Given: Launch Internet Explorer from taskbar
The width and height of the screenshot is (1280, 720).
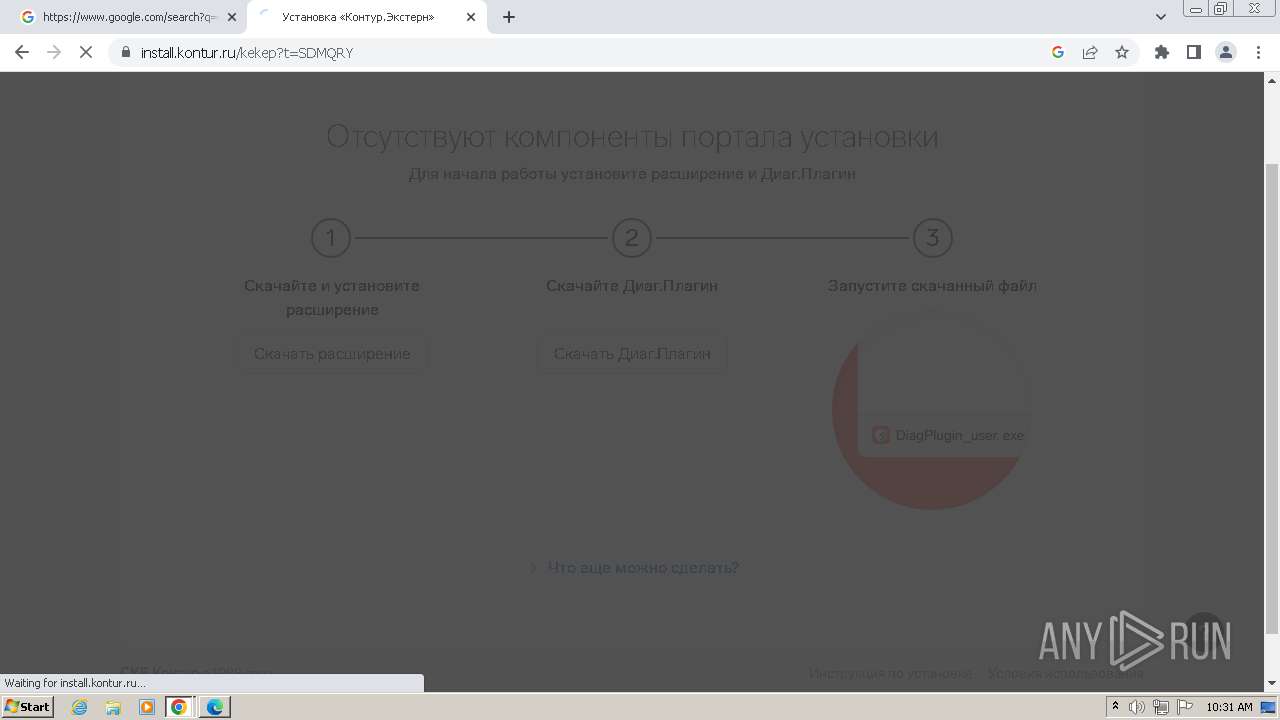Looking at the screenshot, I should click(x=80, y=707).
